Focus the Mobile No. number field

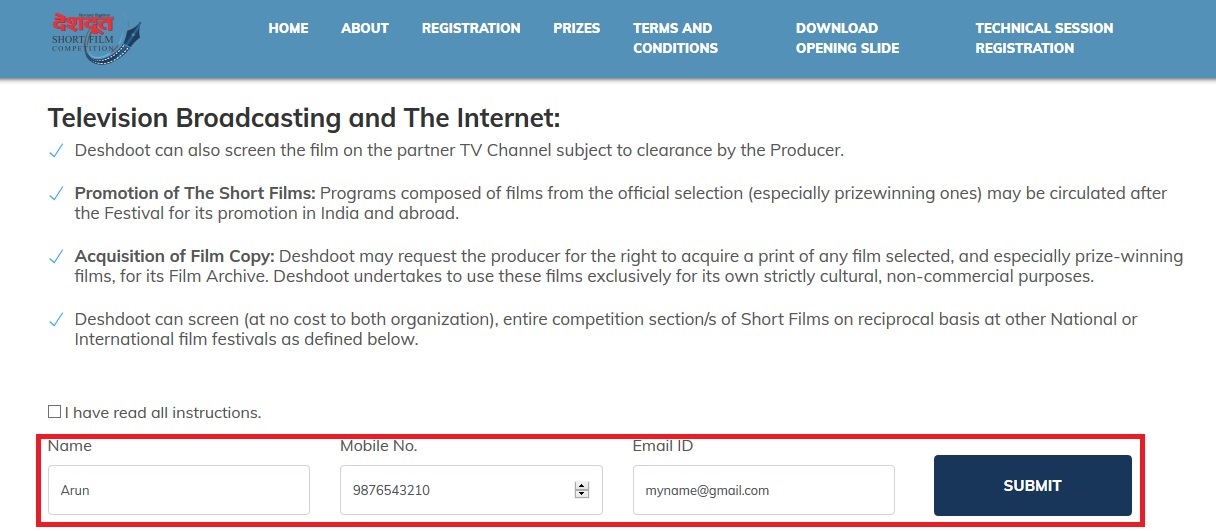point(455,490)
